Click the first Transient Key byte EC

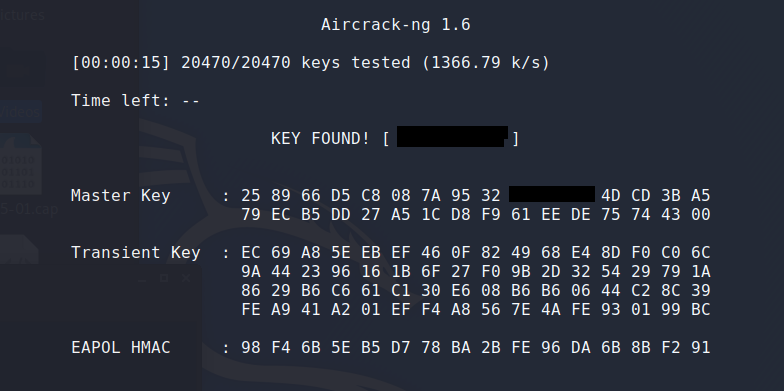[x=251, y=252]
